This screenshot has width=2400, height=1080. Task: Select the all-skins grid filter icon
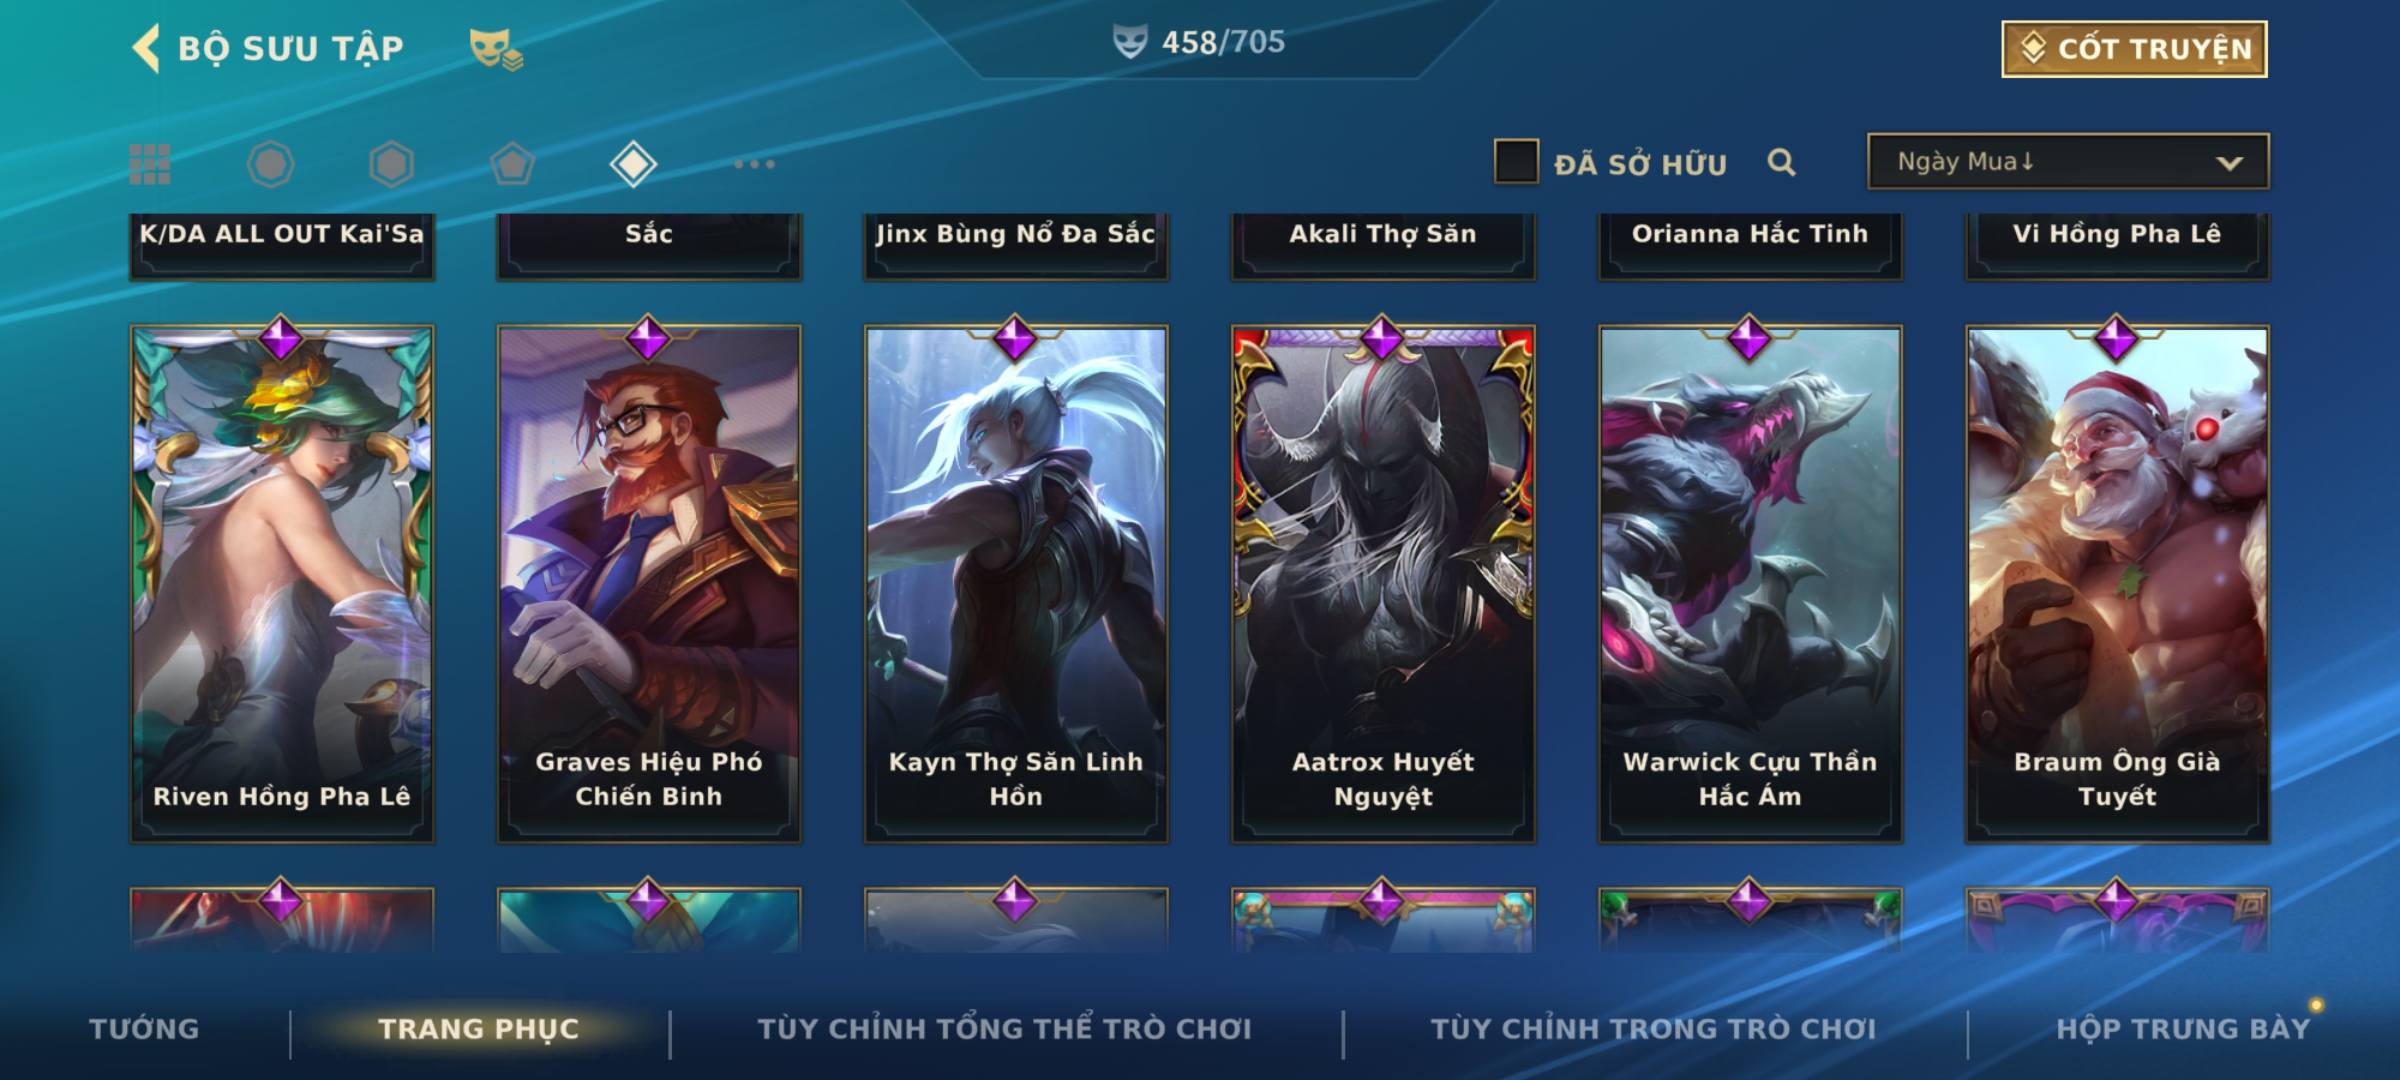pyautogui.click(x=150, y=164)
